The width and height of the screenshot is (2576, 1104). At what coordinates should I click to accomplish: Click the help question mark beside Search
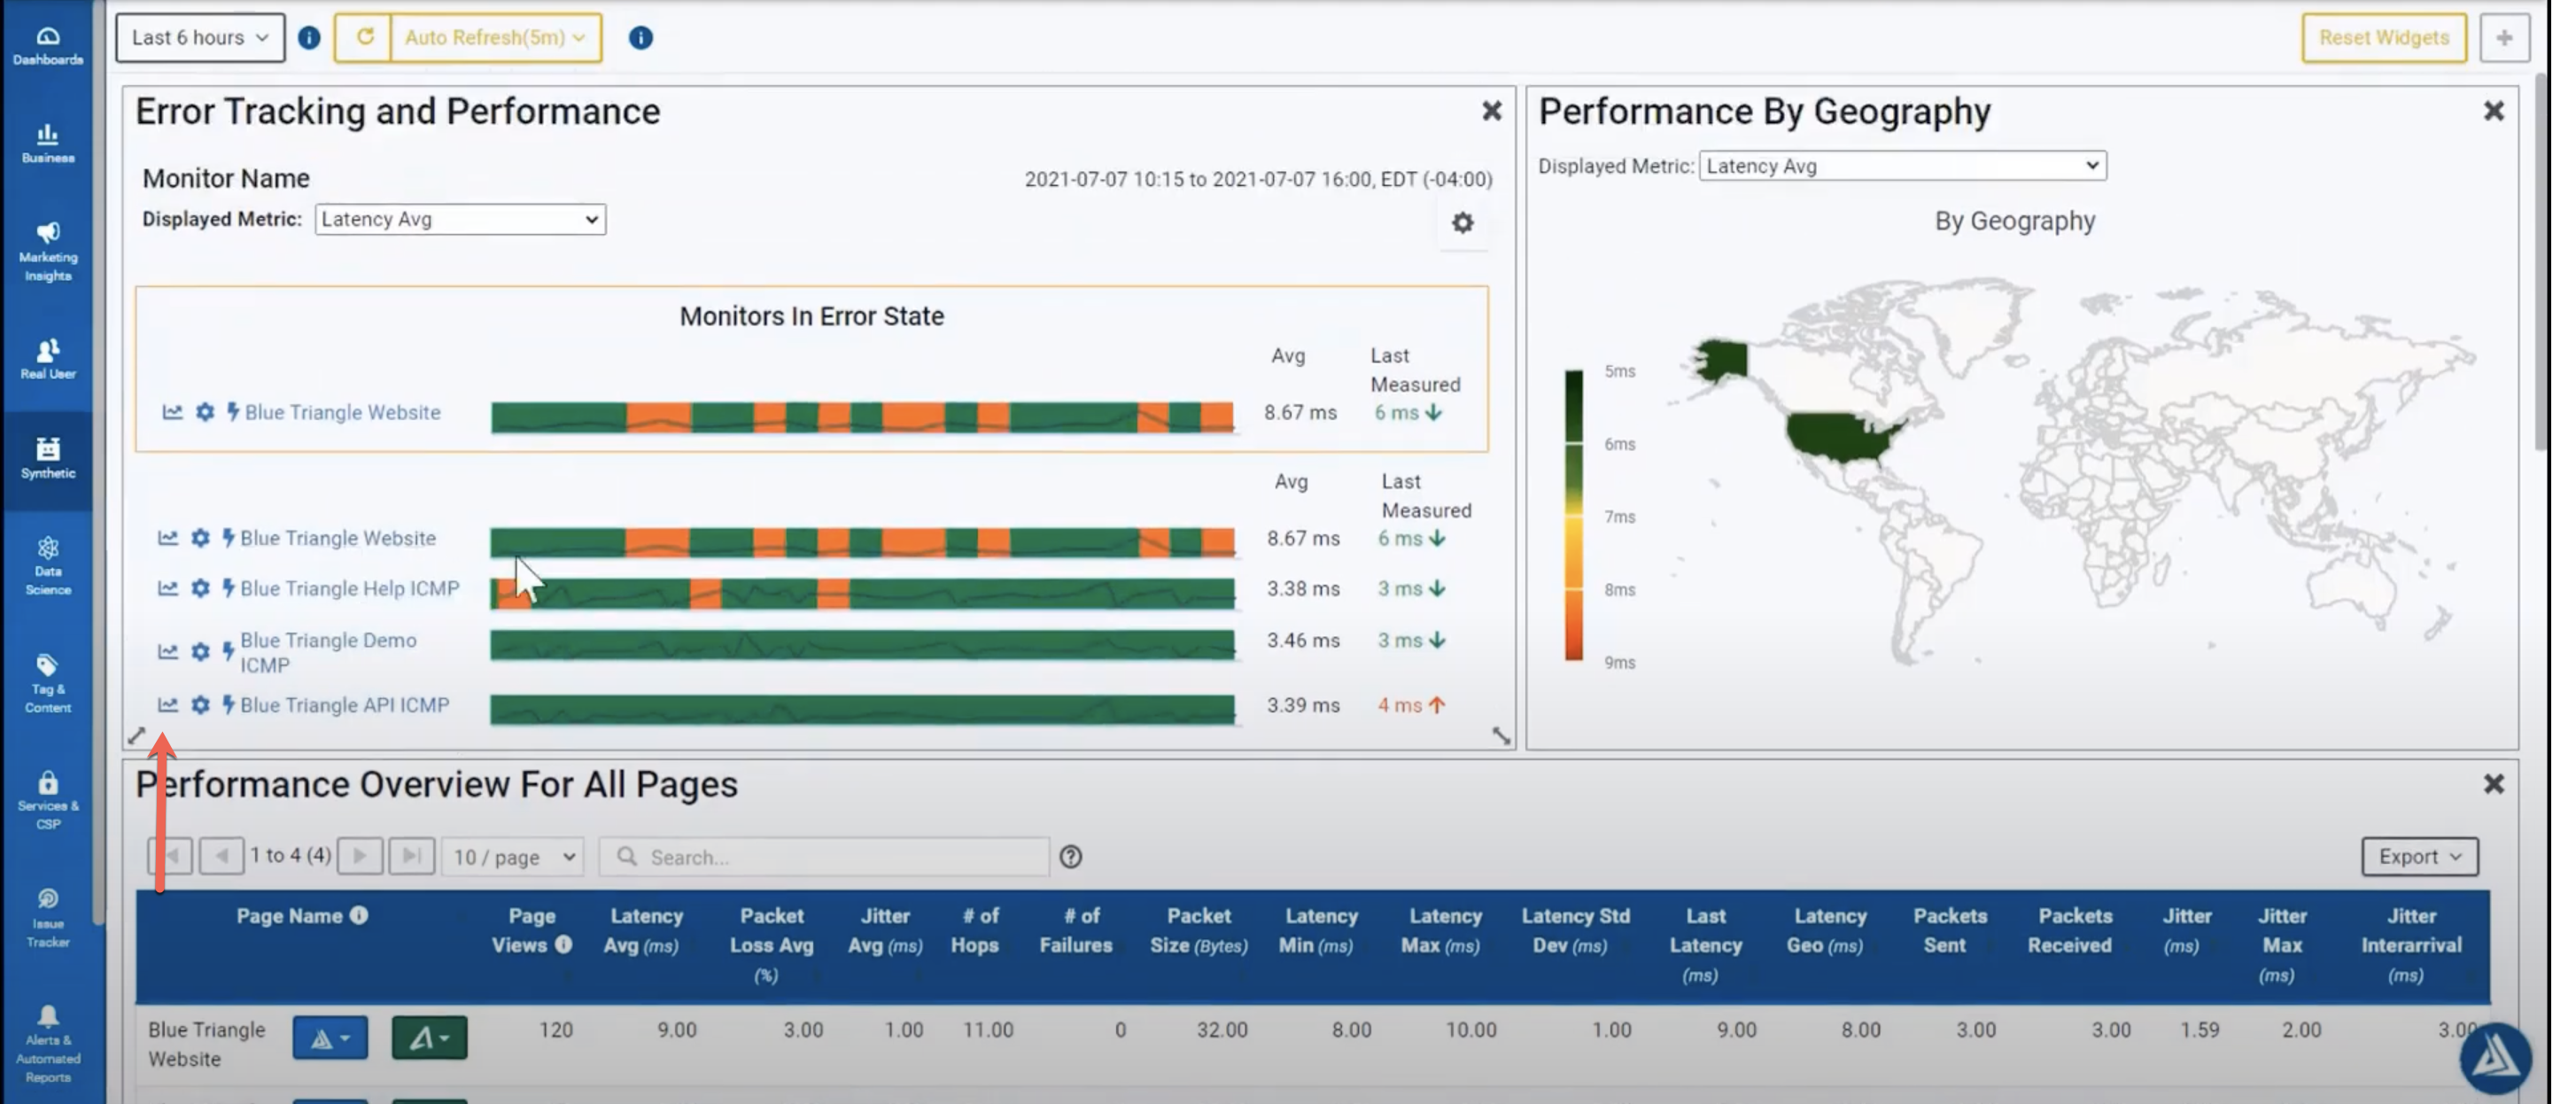pos(1070,857)
